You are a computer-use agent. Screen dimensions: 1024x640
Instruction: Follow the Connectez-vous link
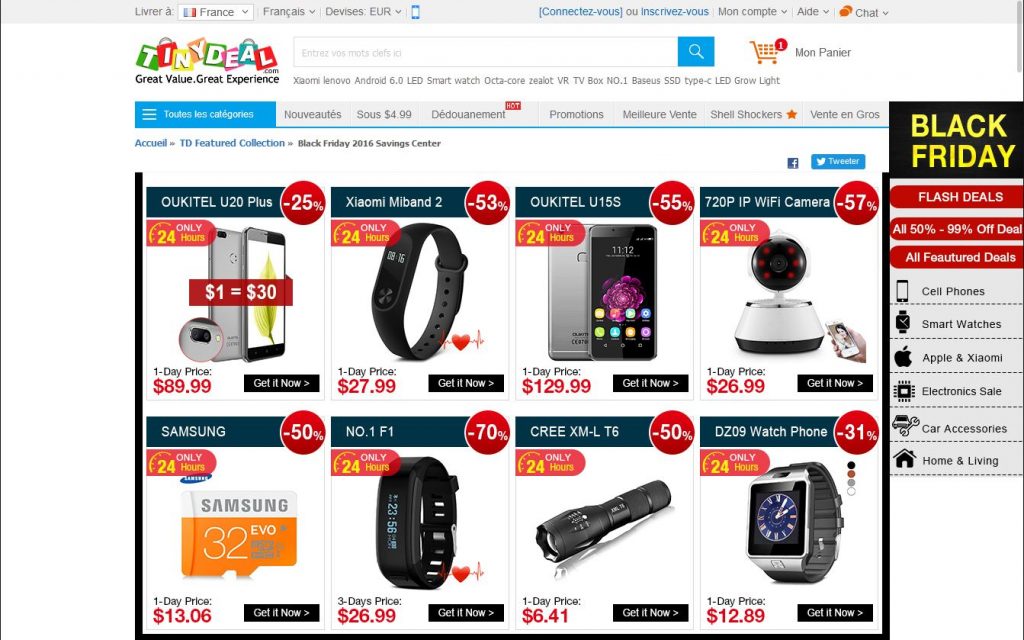tap(581, 12)
